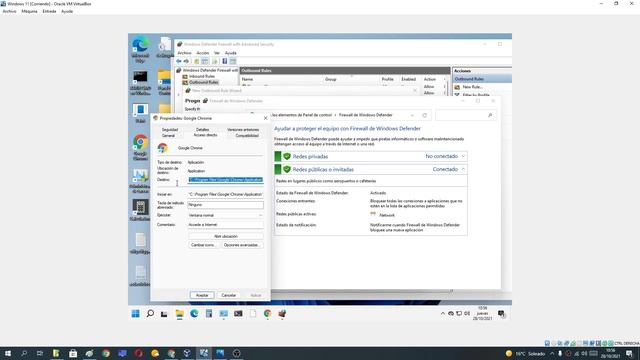Click host taskbar search icon
This screenshot has height=360, width=640.
click(x=24, y=353)
